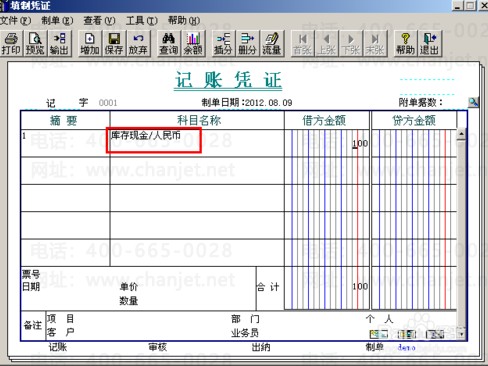
Task: Exit with the 退出 toolbar icon
Action: pyautogui.click(x=429, y=43)
